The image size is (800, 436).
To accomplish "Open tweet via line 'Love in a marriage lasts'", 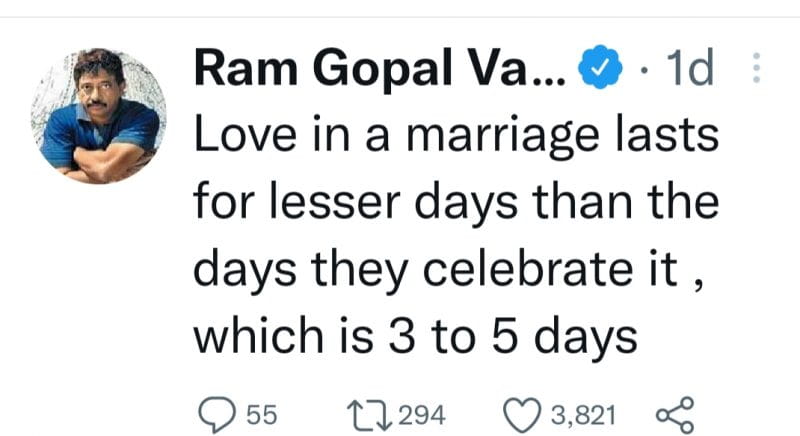I will pyautogui.click(x=457, y=135).
